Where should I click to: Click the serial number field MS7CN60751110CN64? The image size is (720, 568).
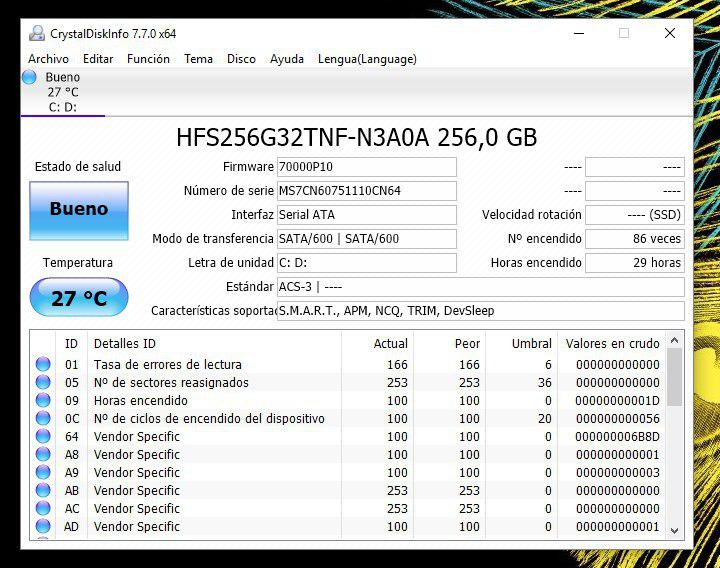pos(366,191)
